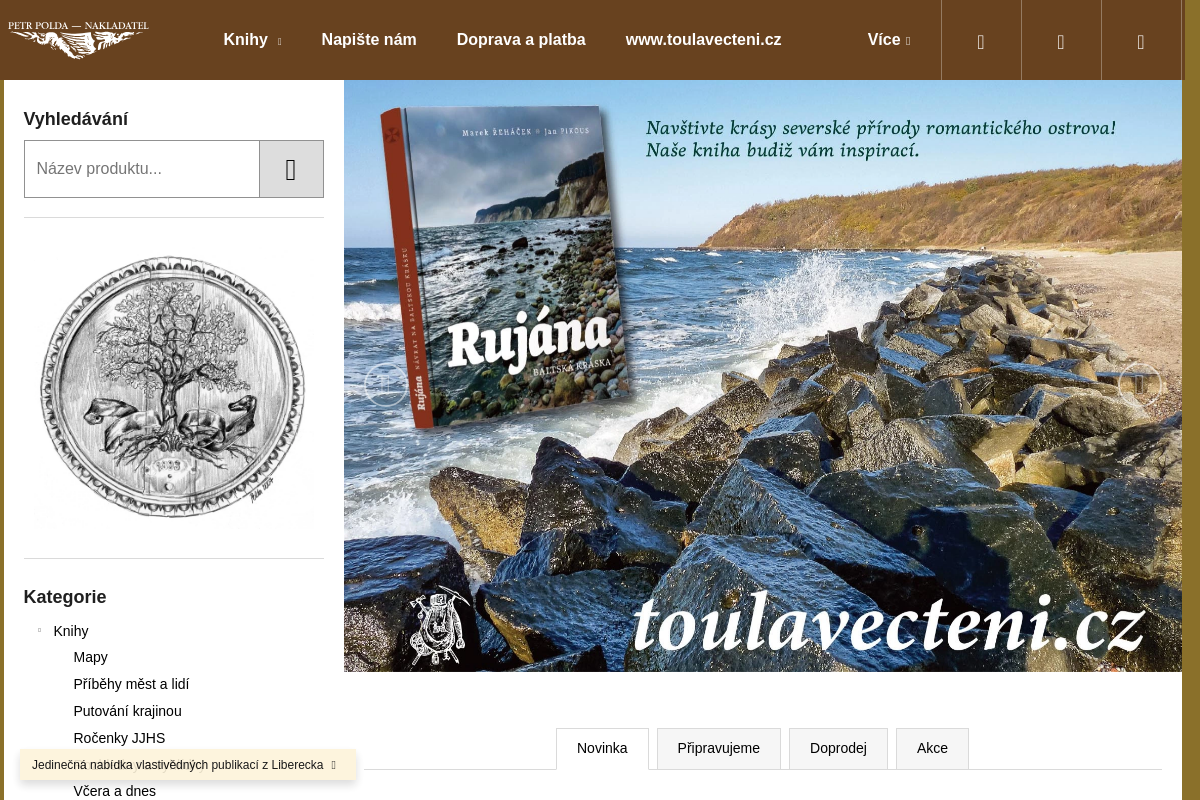This screenshot has height=800, width=1200.
Task: Click the Jedinečná nabídka vlastivědných publikací text
Action: (178, 765)
